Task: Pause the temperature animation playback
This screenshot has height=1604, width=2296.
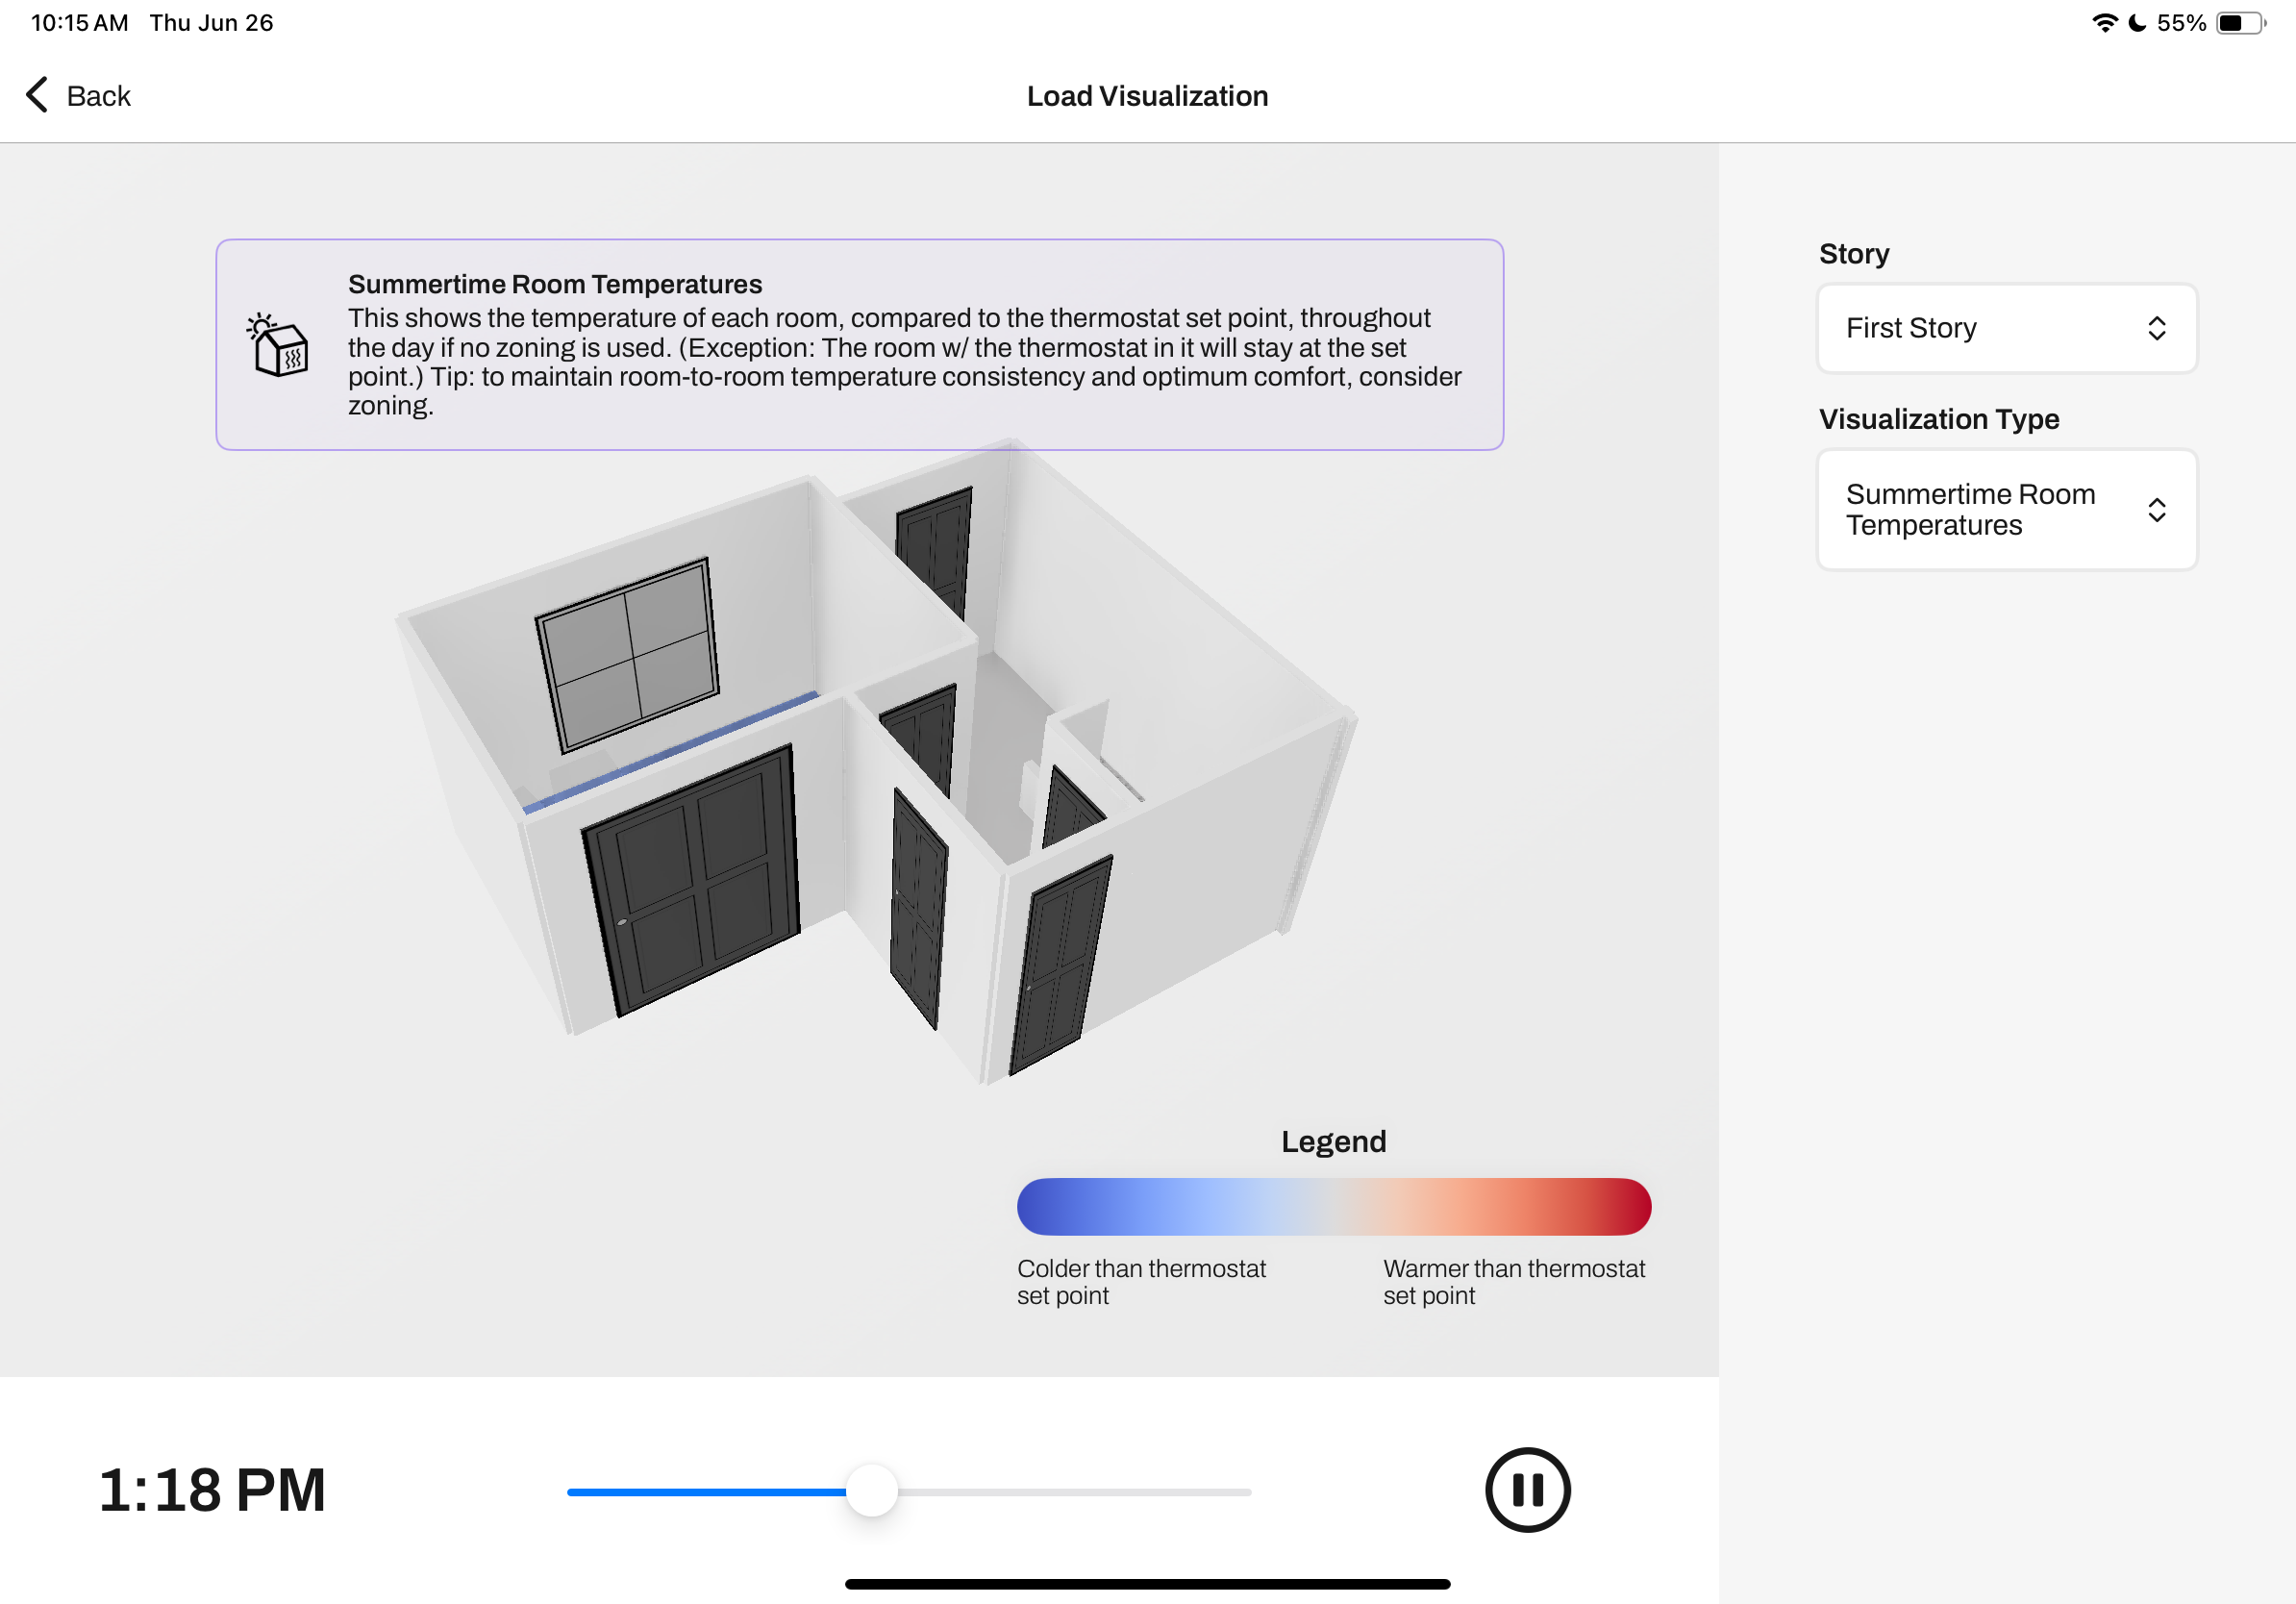Action: (1527, 1489)
